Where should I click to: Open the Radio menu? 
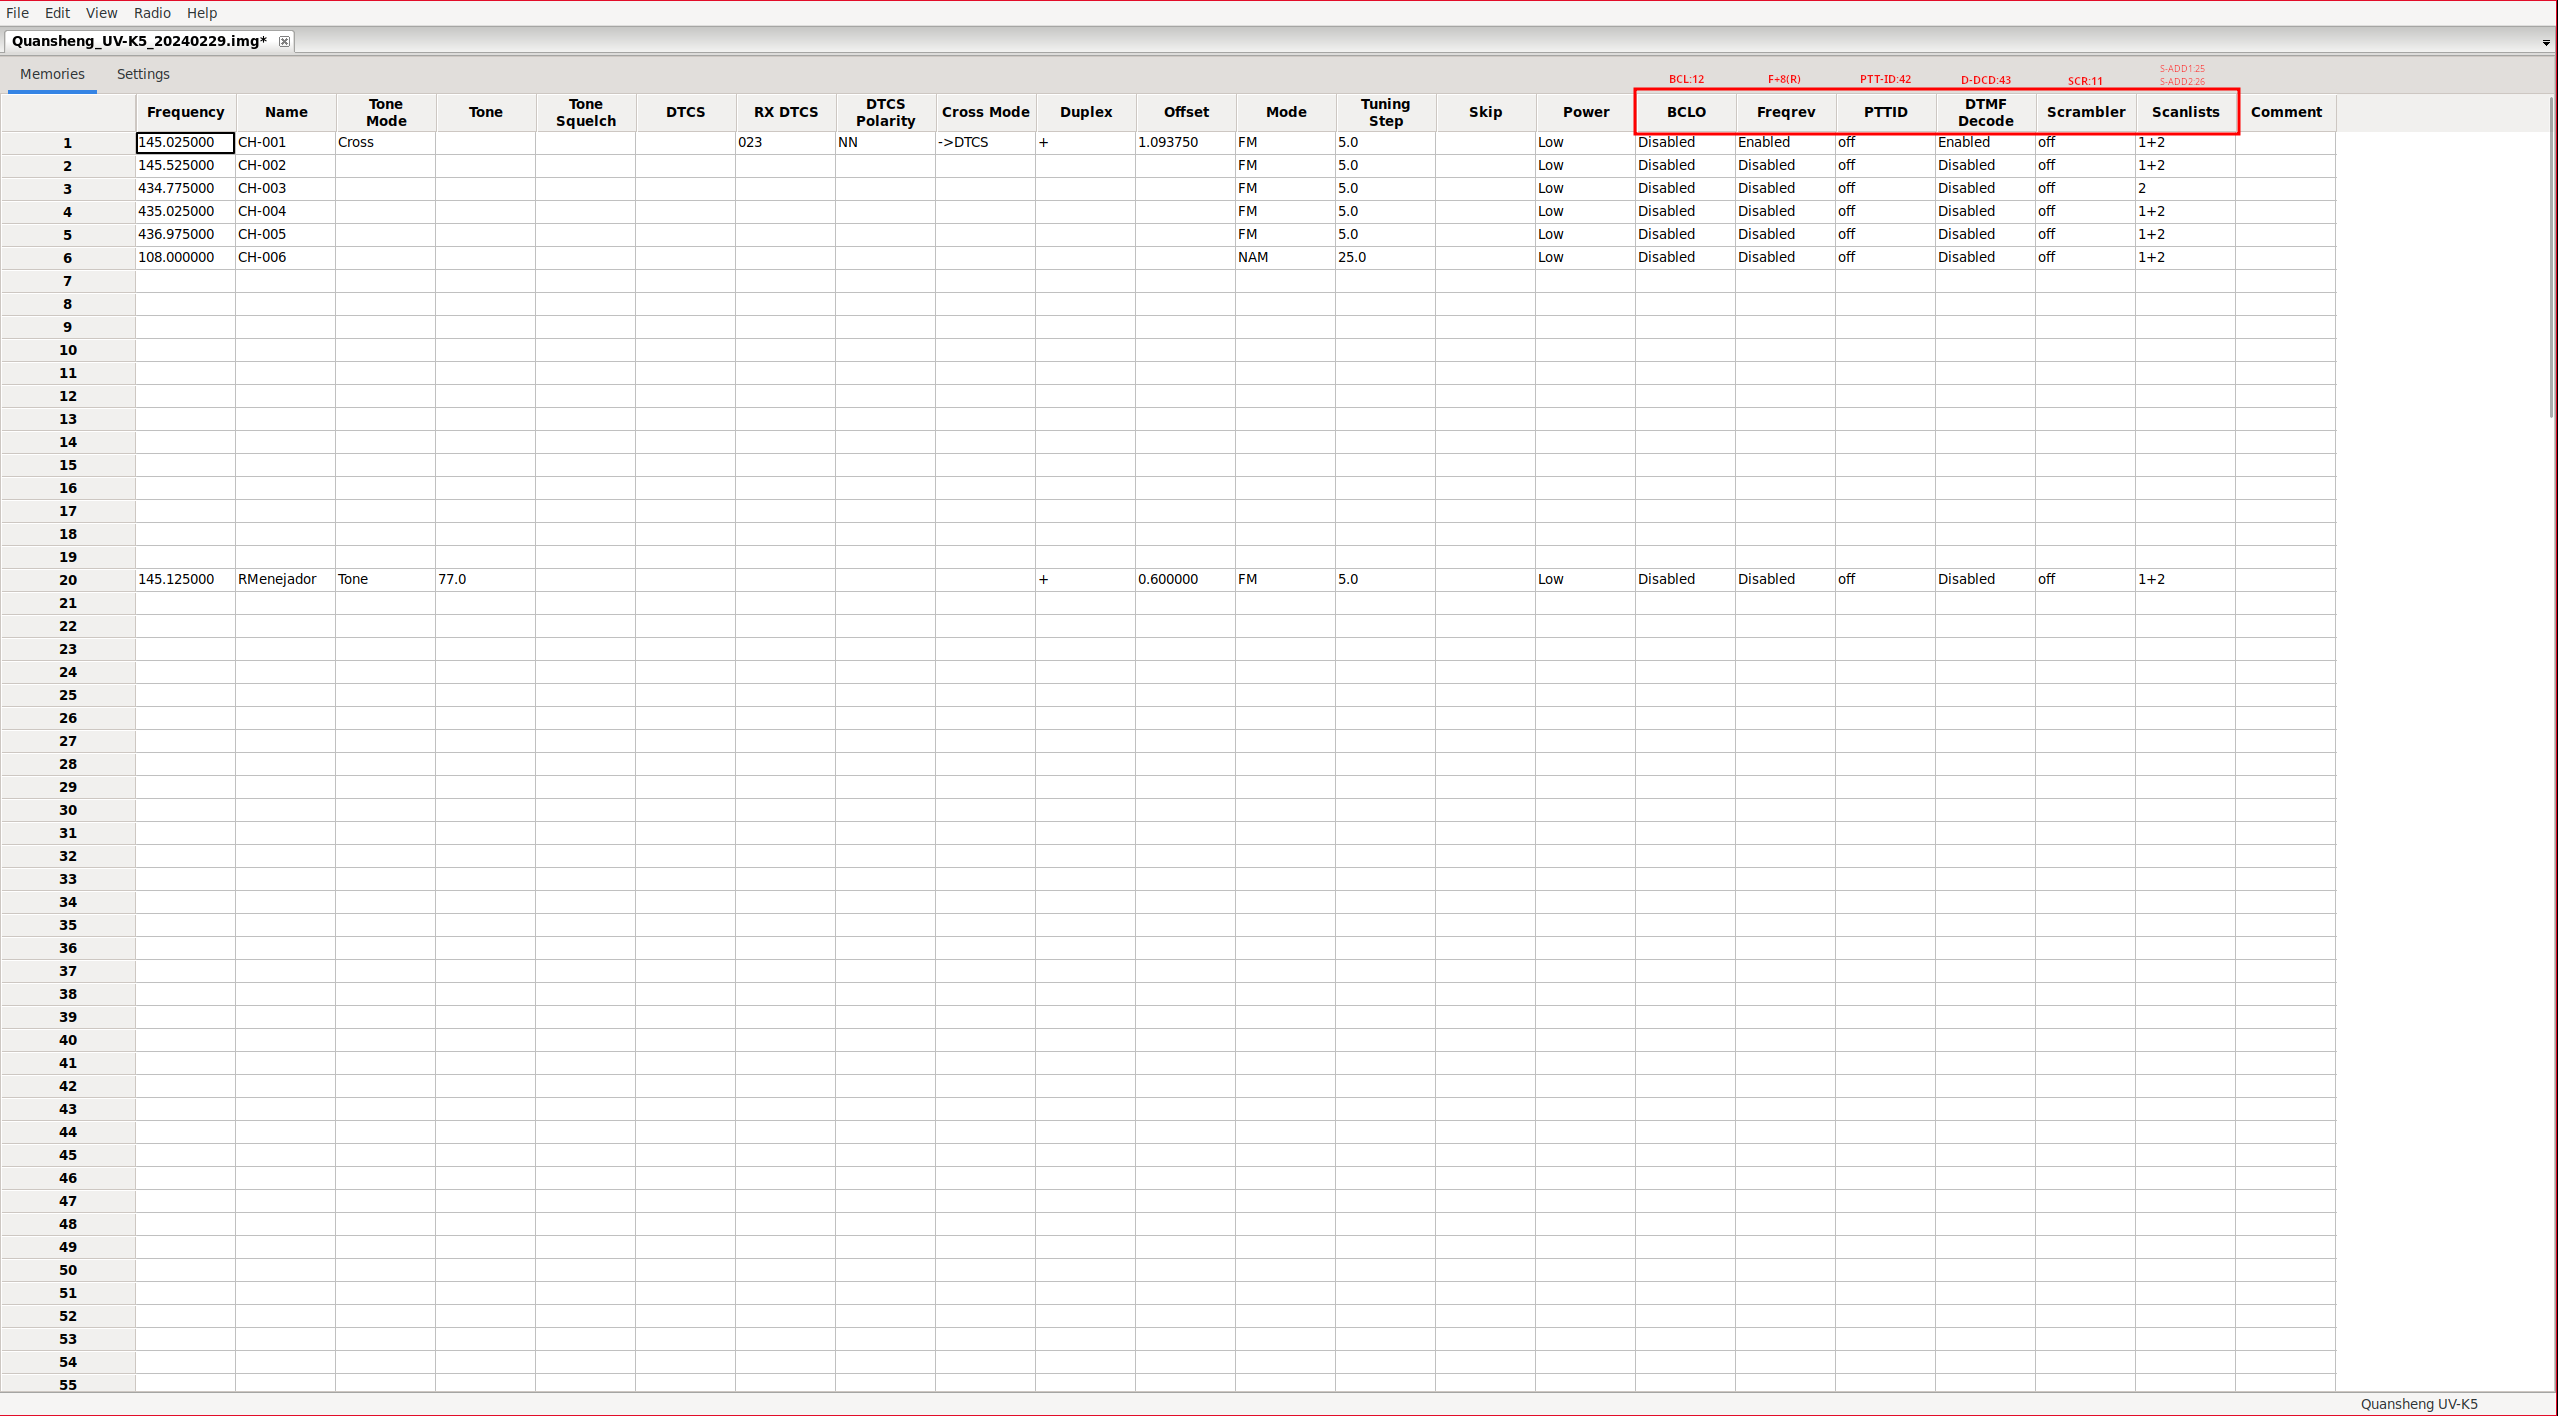pos(152,13)
